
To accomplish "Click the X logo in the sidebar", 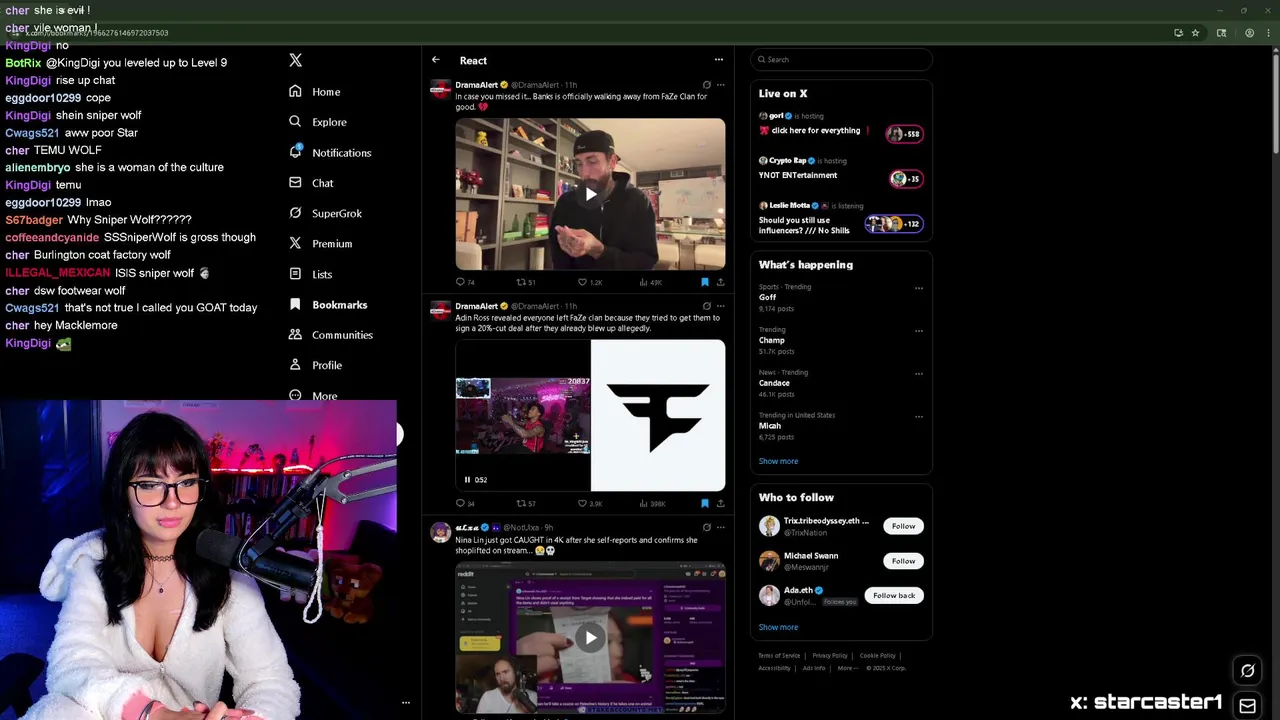I will coord(295,60).
